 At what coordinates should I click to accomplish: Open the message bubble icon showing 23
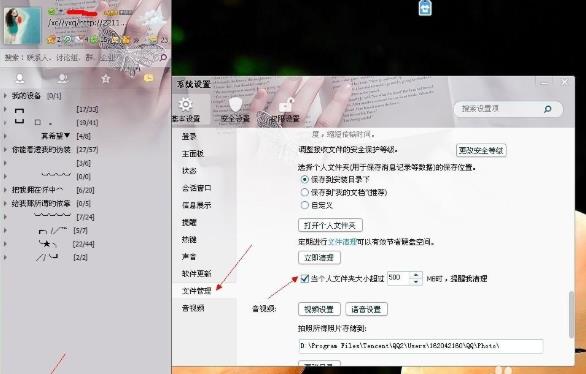[x=153, y=39]
